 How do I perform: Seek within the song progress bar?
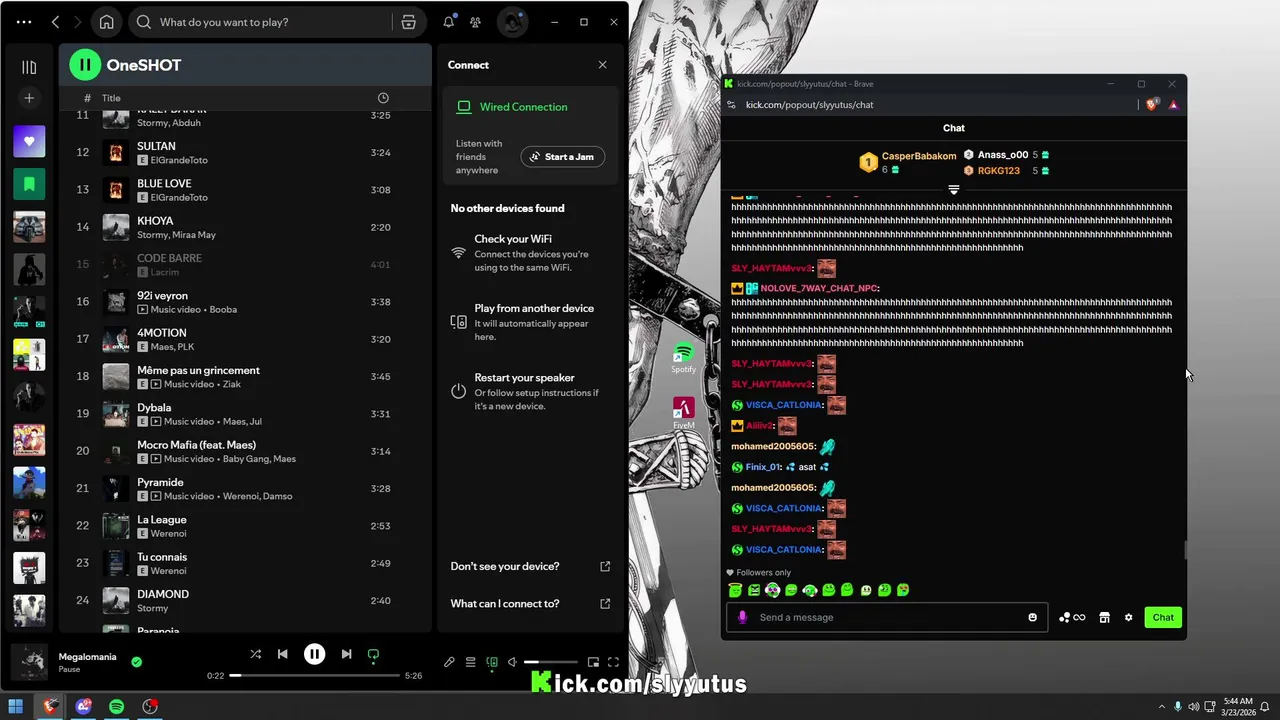point(314,676)
